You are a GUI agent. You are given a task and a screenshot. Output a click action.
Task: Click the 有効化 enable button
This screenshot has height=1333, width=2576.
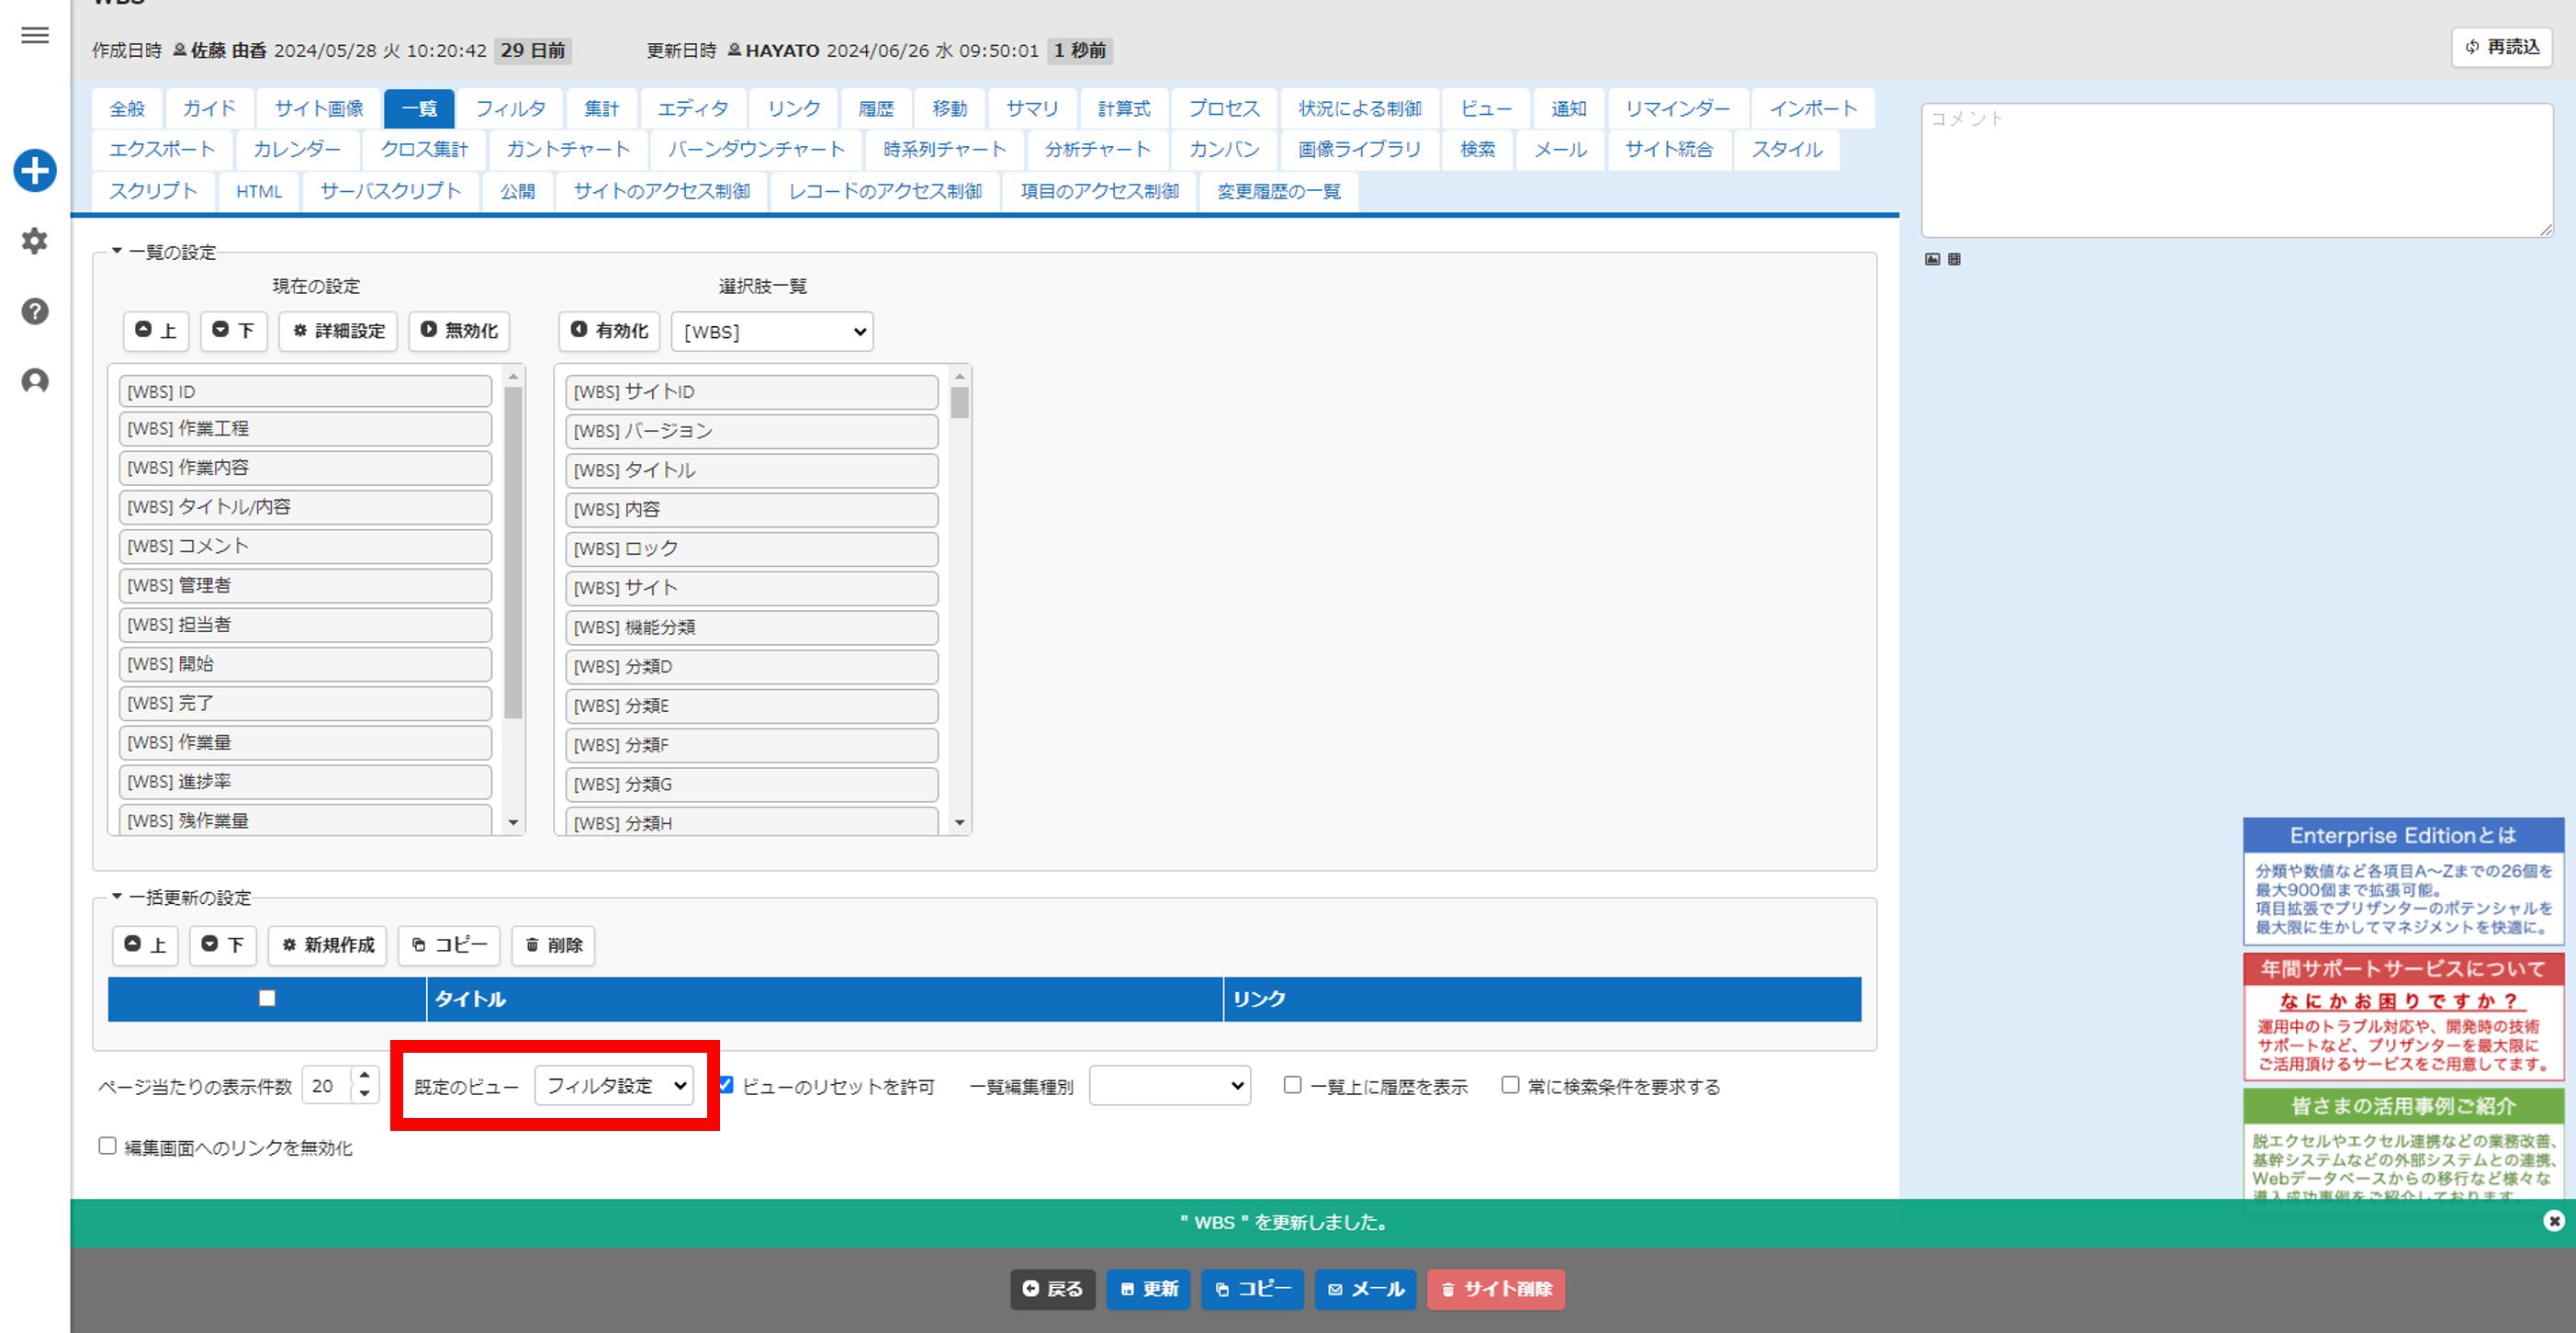(609, 330)
